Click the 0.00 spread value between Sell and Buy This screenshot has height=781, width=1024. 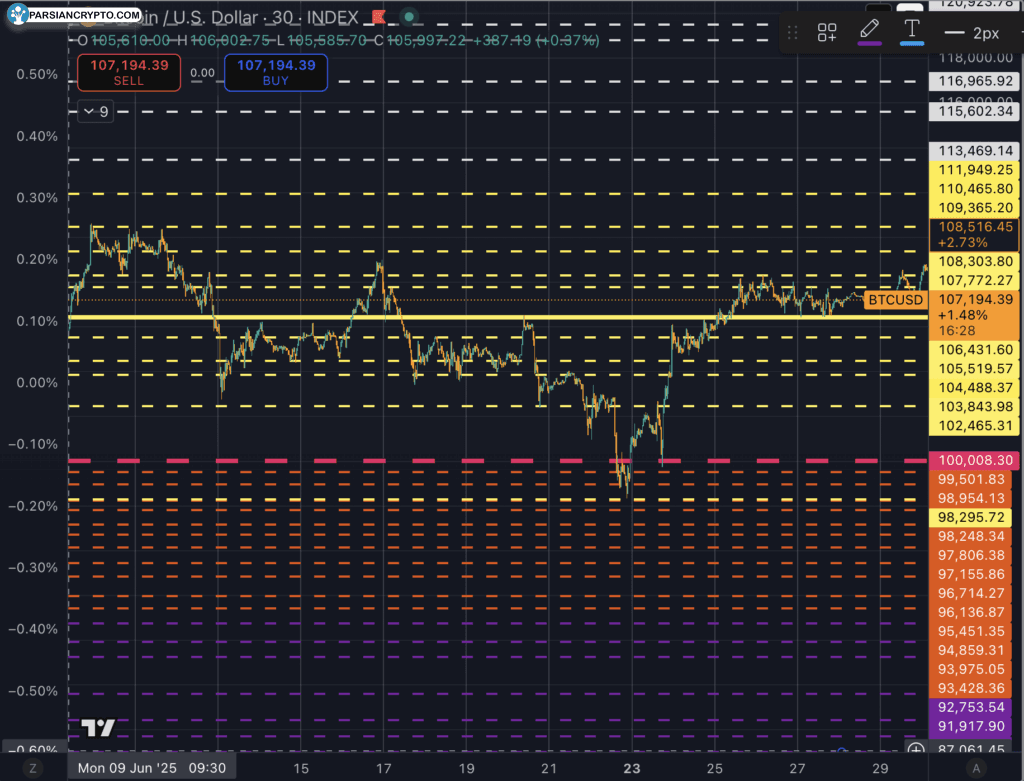tap(202, 73)
